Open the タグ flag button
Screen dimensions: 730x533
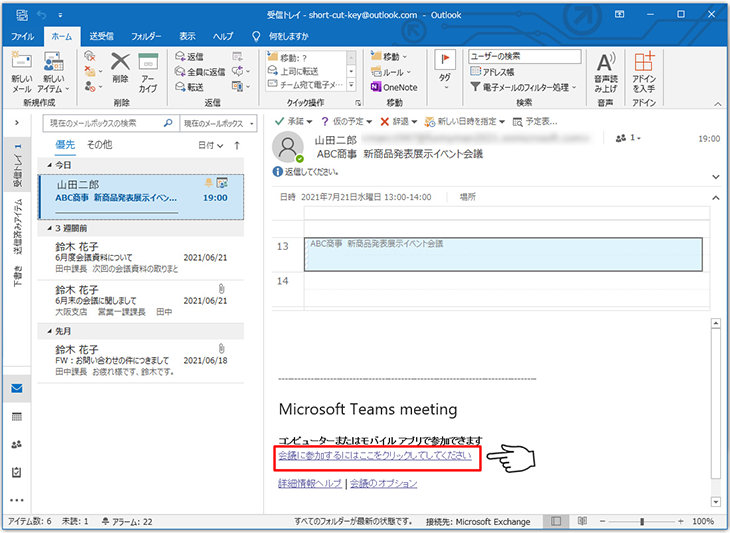pyautogui.click(x=445, y=71)
